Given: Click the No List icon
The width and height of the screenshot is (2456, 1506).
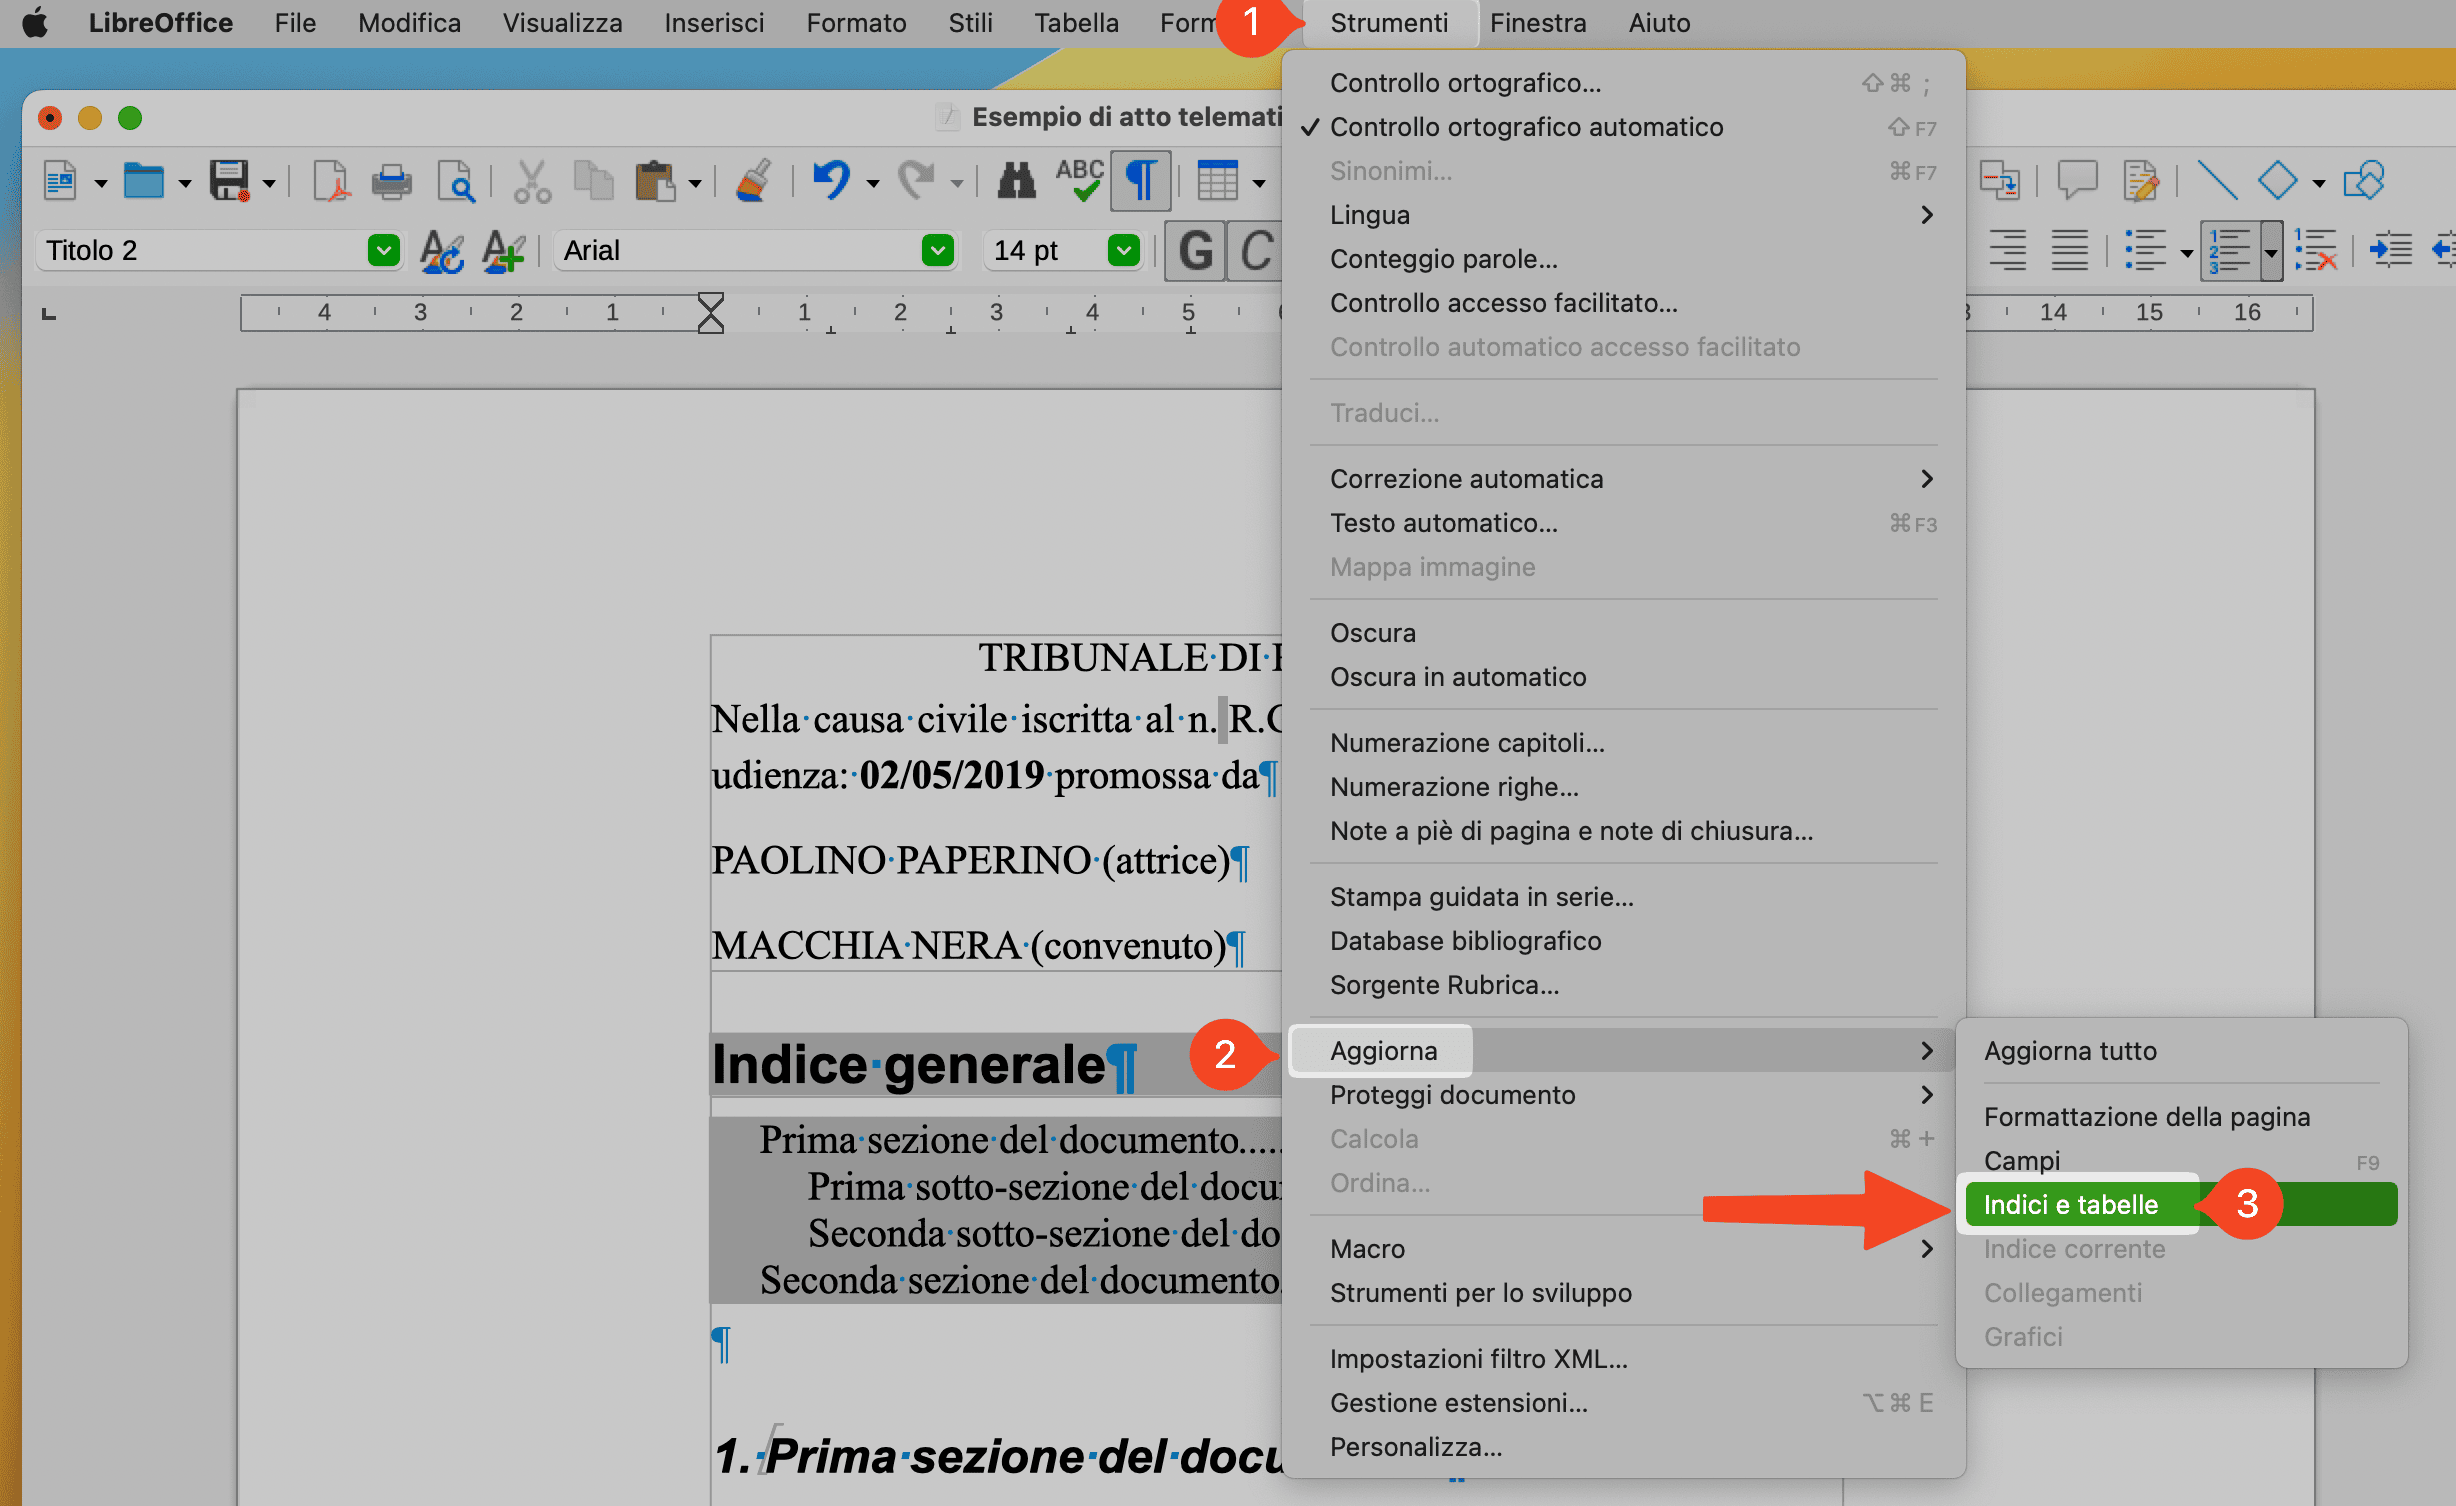Looking at the screenshot, I should [x=2315, y=250].
